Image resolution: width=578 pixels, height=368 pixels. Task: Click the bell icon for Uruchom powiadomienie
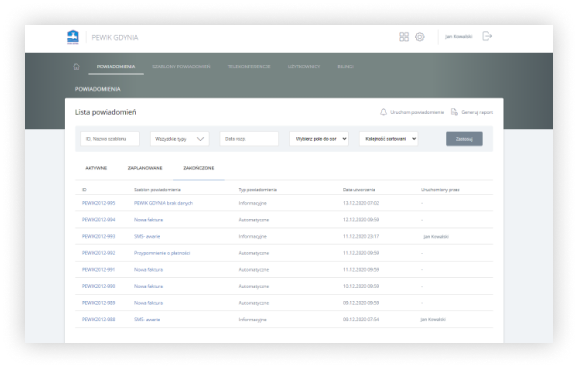click(x=383, y=112)
